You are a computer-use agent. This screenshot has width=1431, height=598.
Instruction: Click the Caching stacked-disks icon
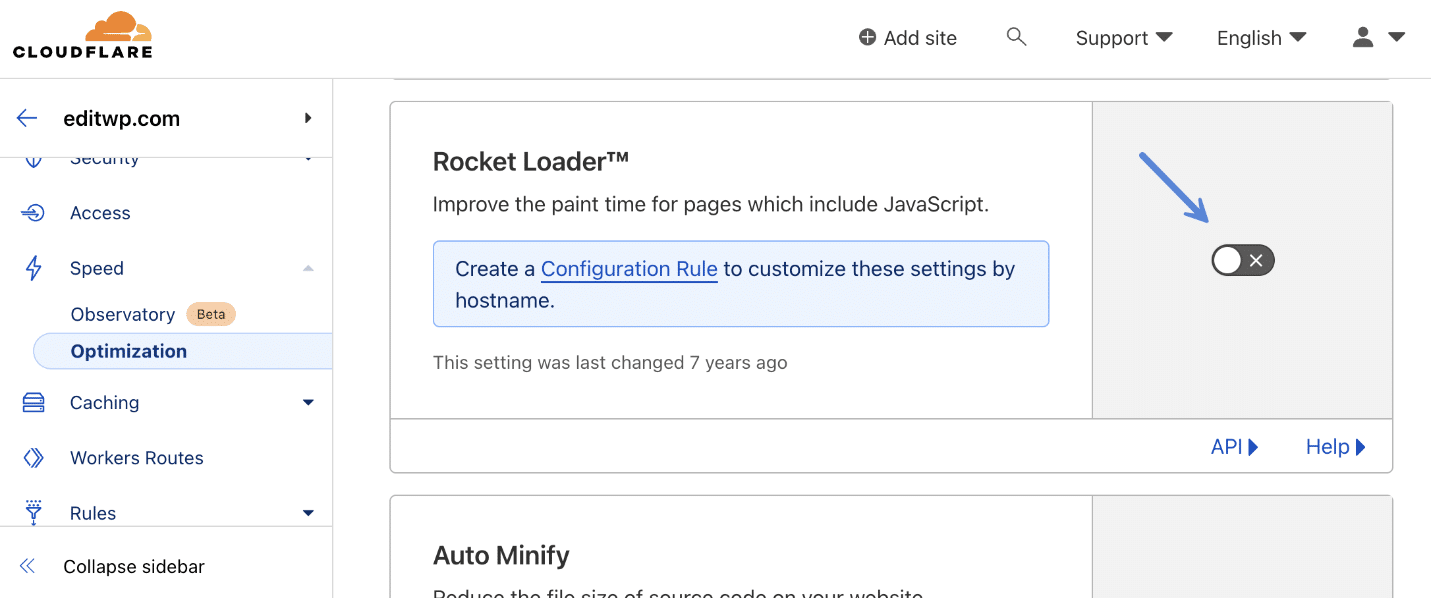[33, 402]
